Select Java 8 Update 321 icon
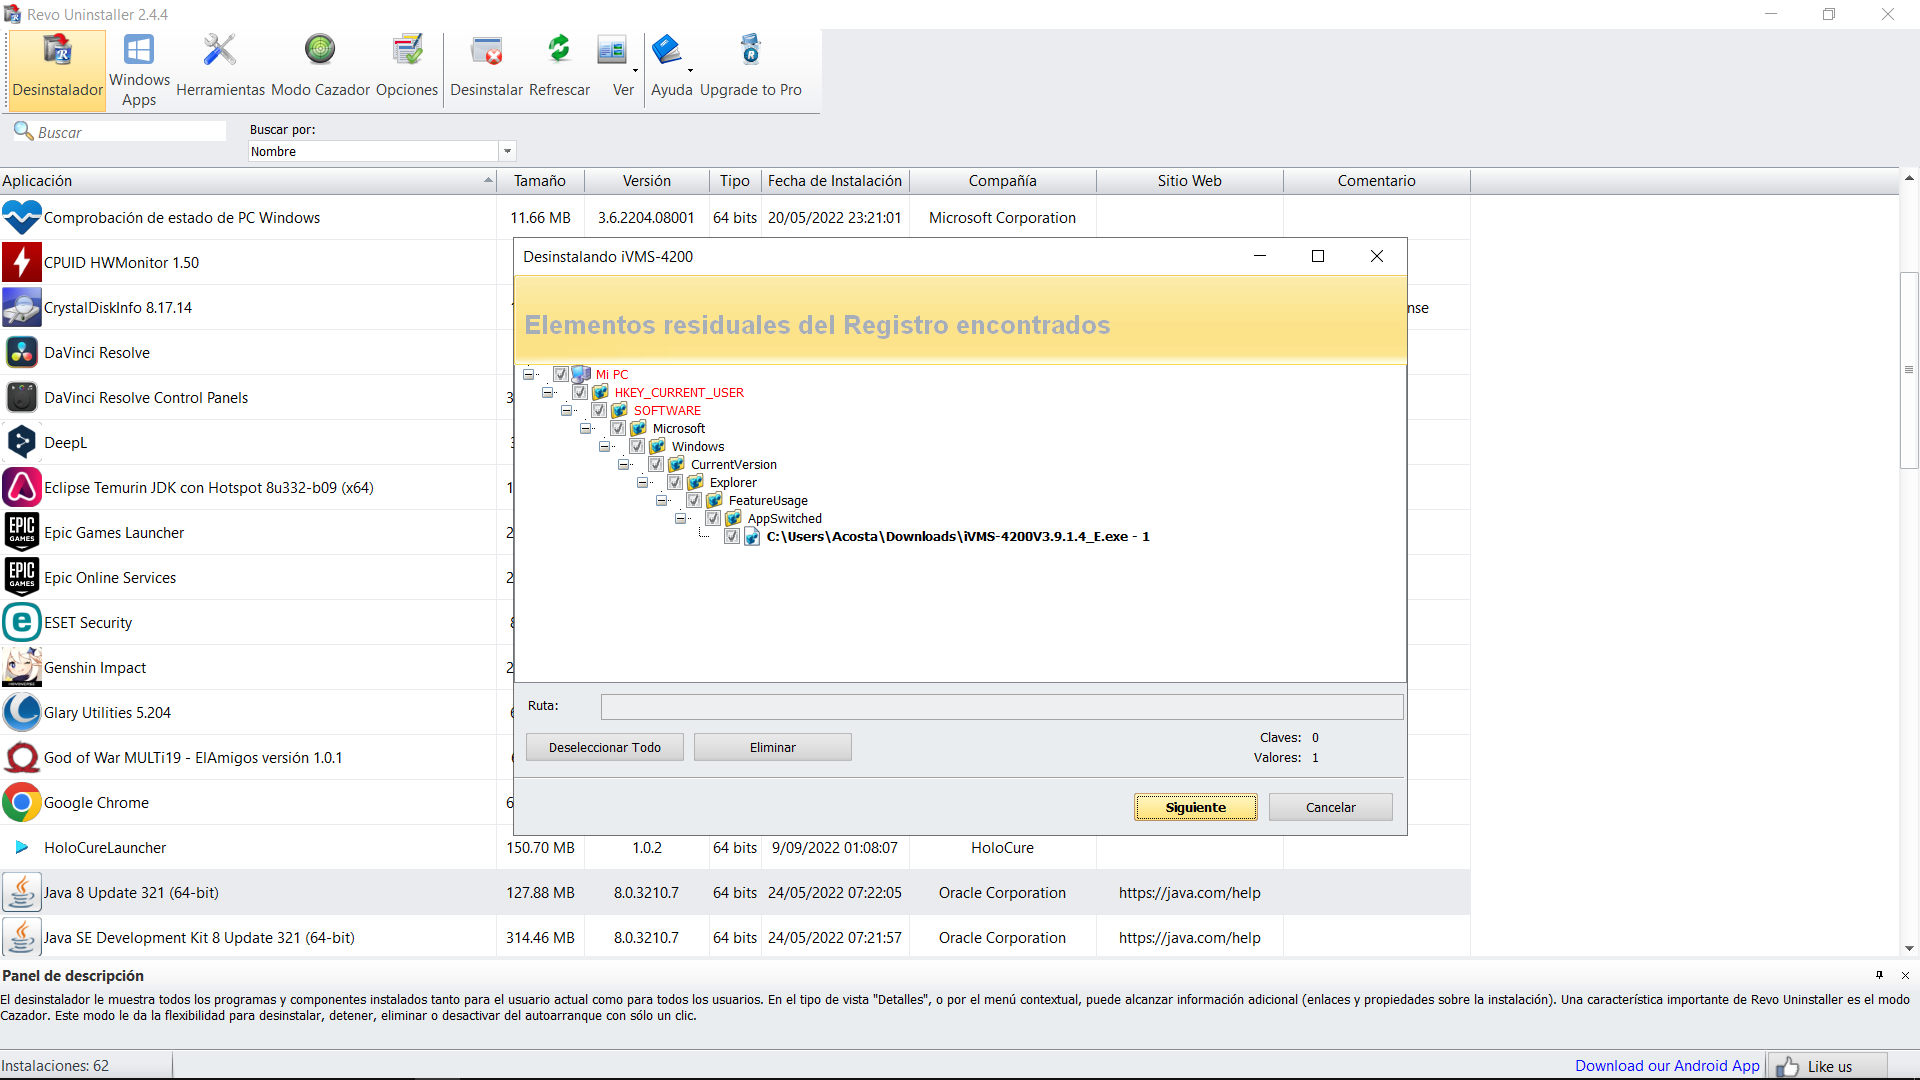The width and height of the screenshot is (1920, 1080). (x=21, y=892)
